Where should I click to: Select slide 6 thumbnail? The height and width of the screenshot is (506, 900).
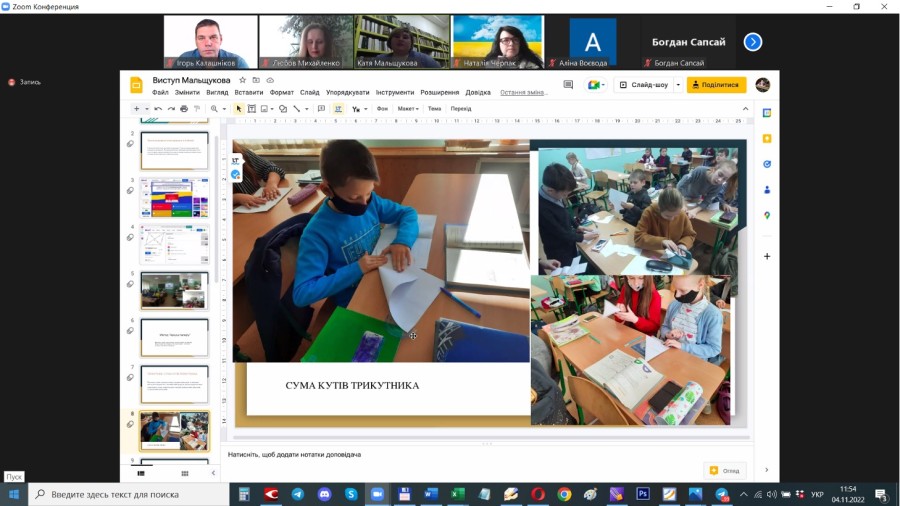coord(174,338)
